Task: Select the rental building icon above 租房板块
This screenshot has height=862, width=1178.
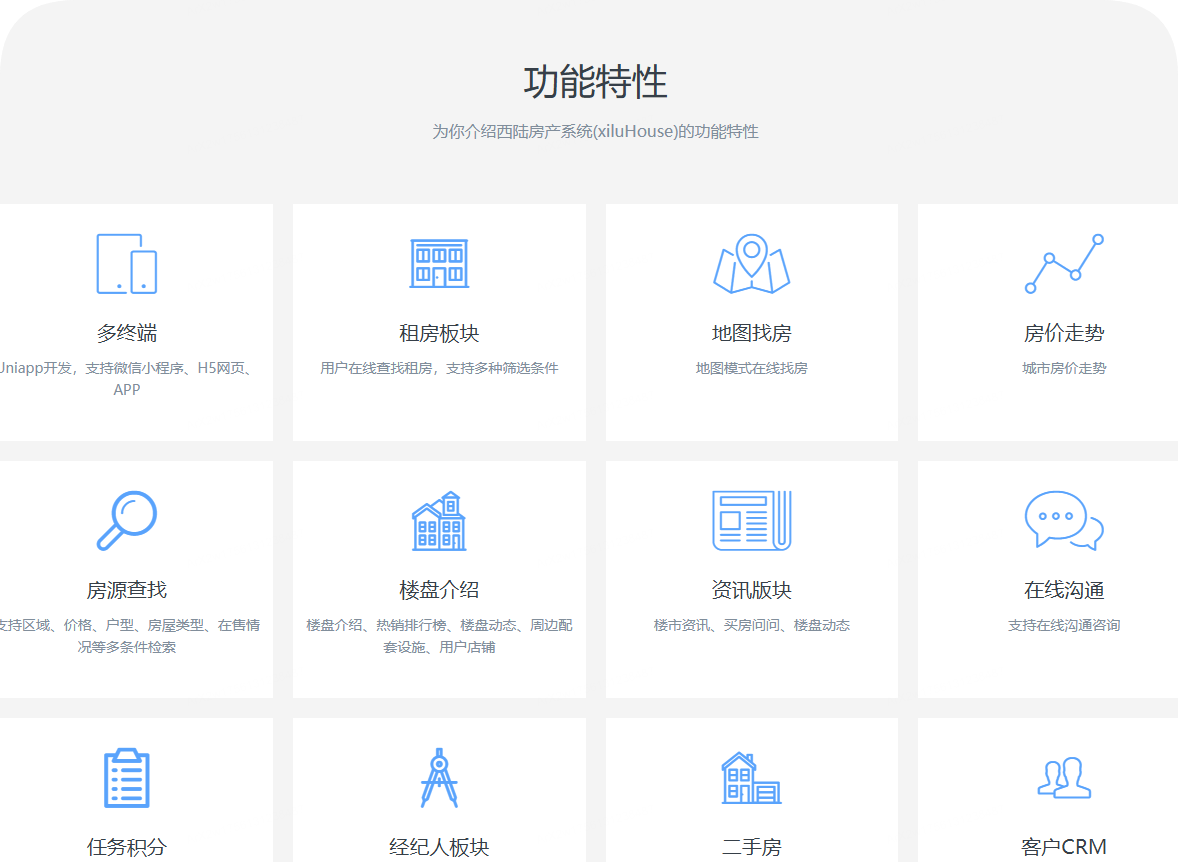Action: coord(439,264)
